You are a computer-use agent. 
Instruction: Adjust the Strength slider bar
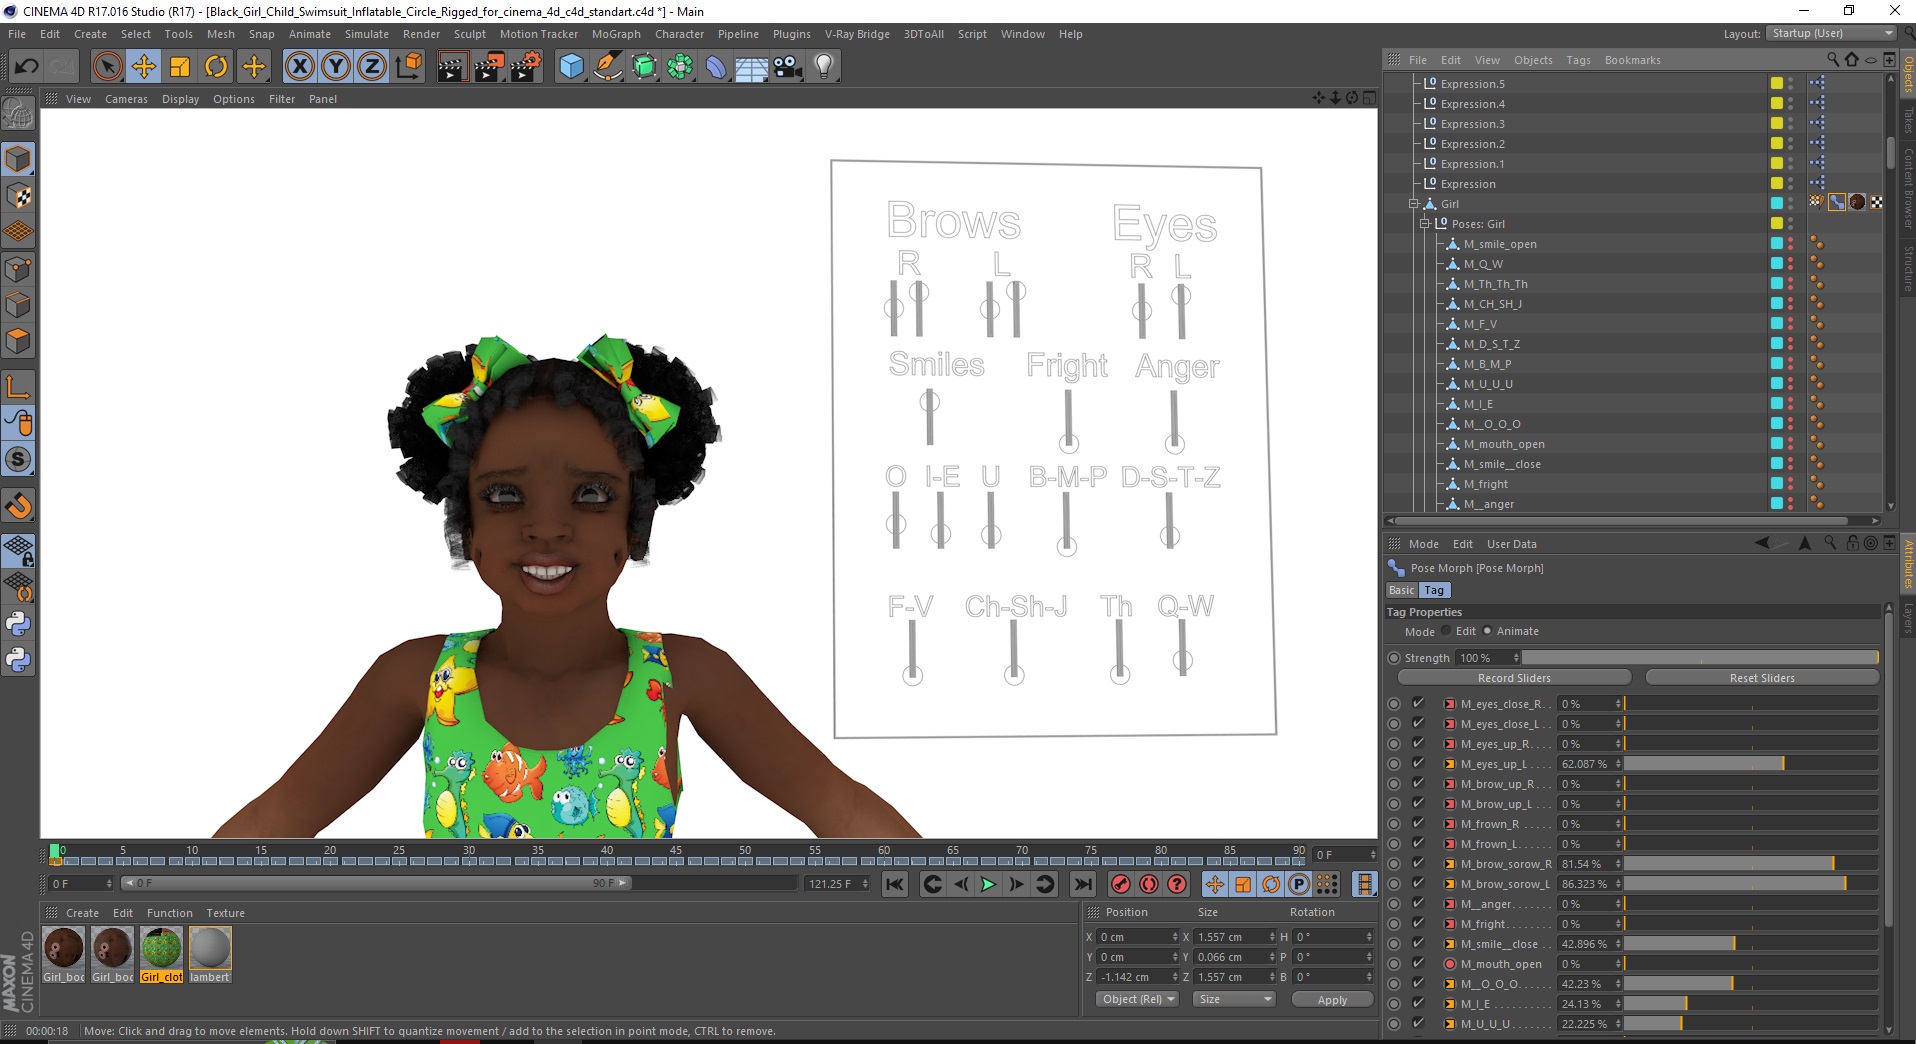coord(1700,658)
